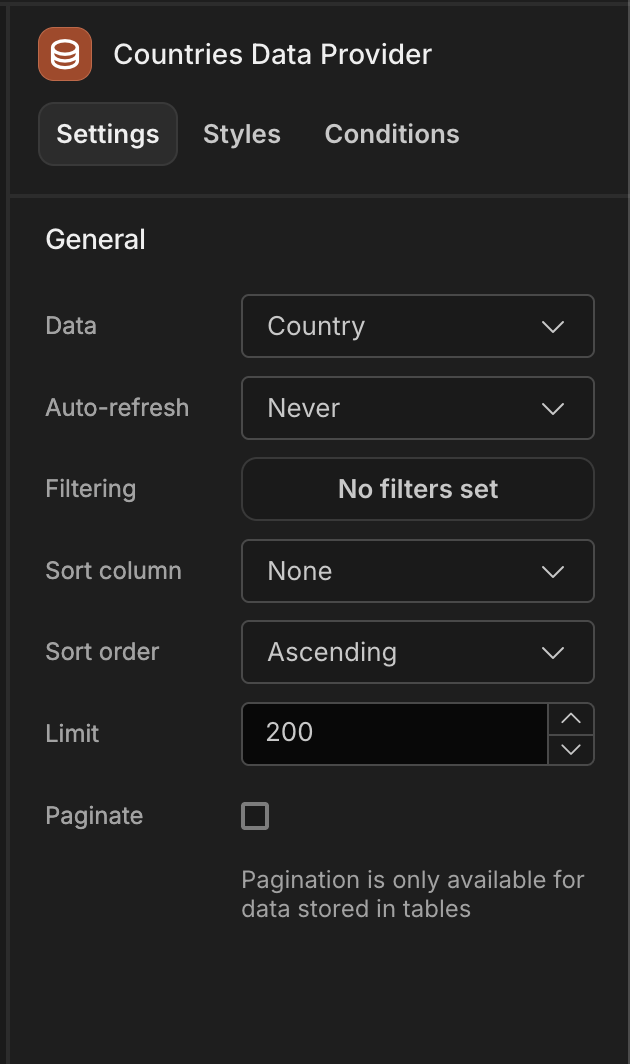The width and height of the screenshot is (630, 1064).
Task: Click the Limit input field showing 200
Action: pyautogui.click(x=394, y=734)
